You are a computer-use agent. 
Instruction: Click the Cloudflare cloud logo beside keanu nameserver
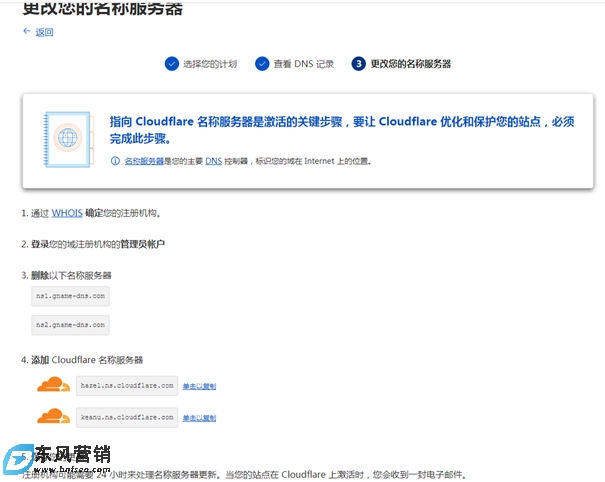pyautogui.click(x=54, y=416)
